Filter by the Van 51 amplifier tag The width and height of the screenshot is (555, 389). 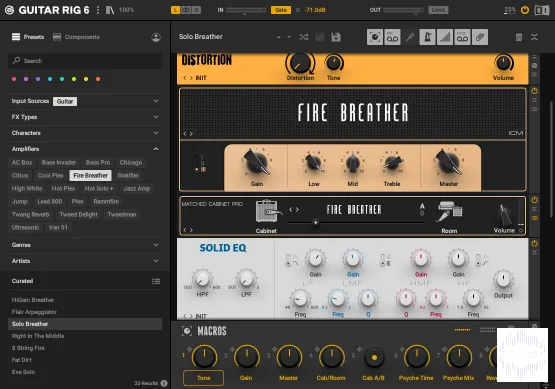pos(58,227)
